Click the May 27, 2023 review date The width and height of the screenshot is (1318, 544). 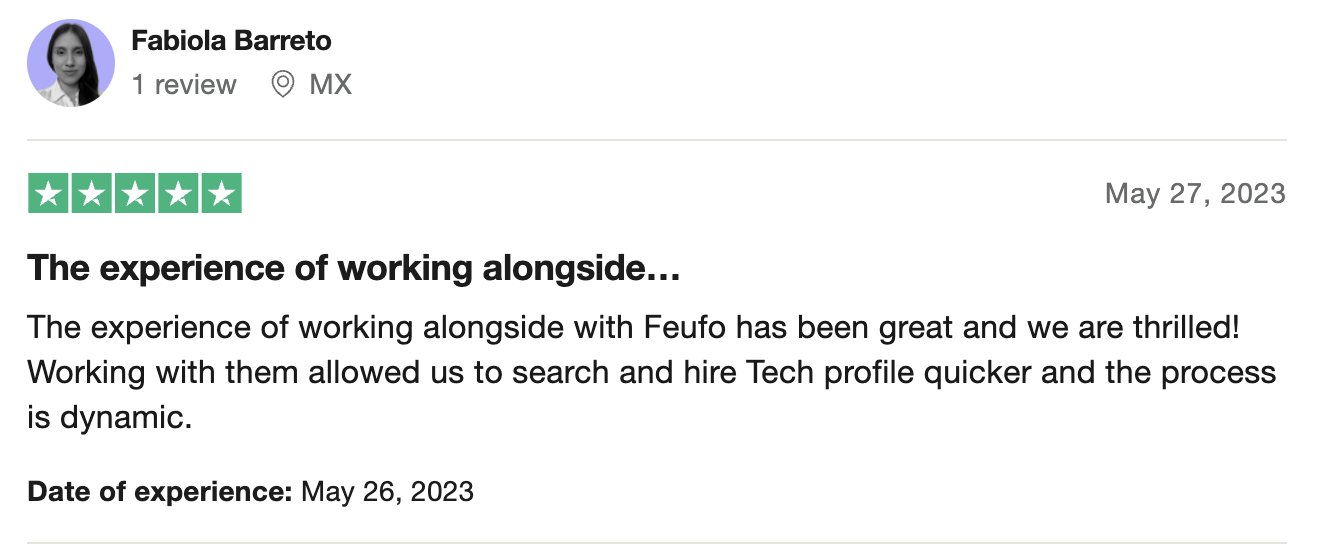tap(1195, 193)
